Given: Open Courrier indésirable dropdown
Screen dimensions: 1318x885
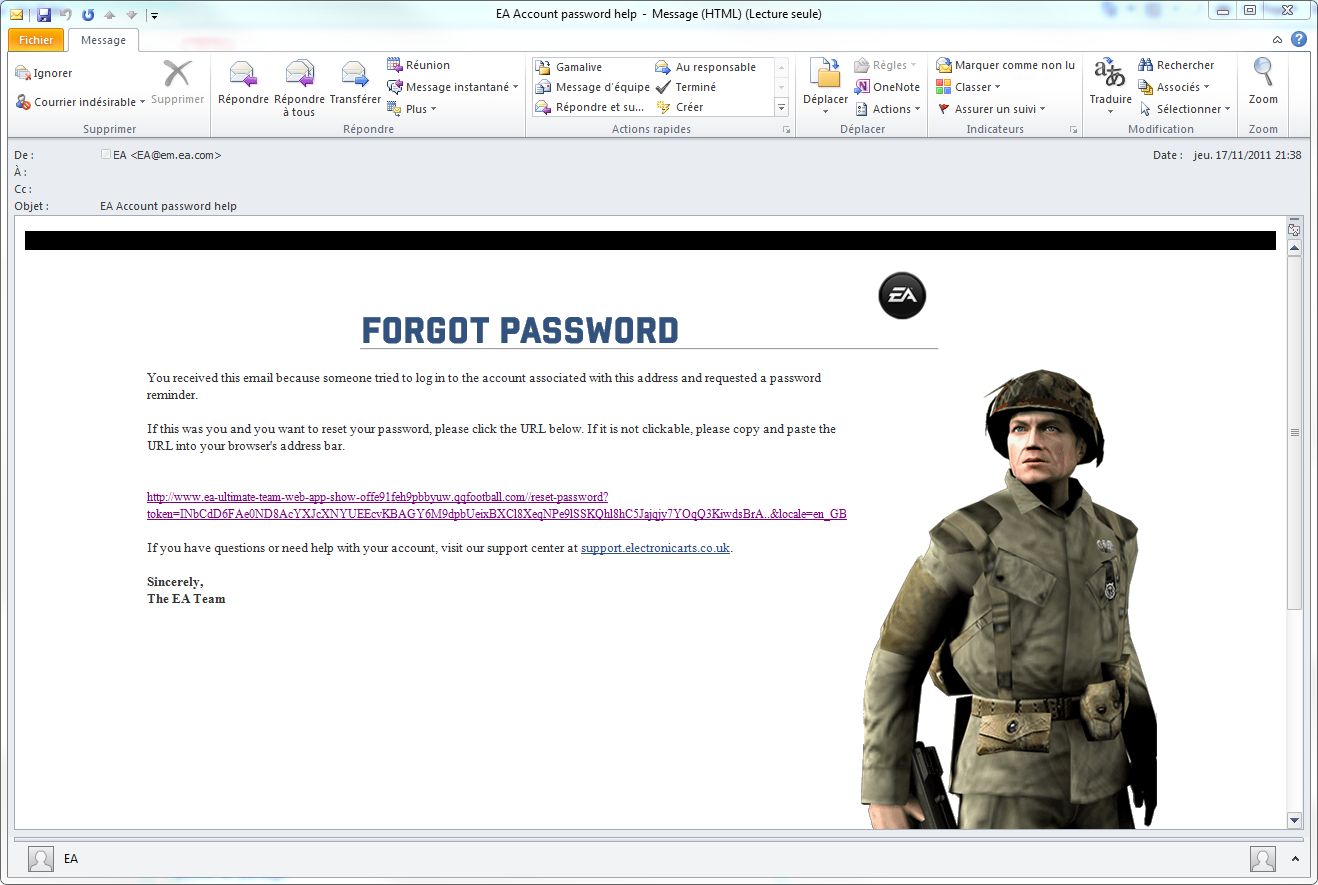Looking at the screenshot, I should point(142,102).
